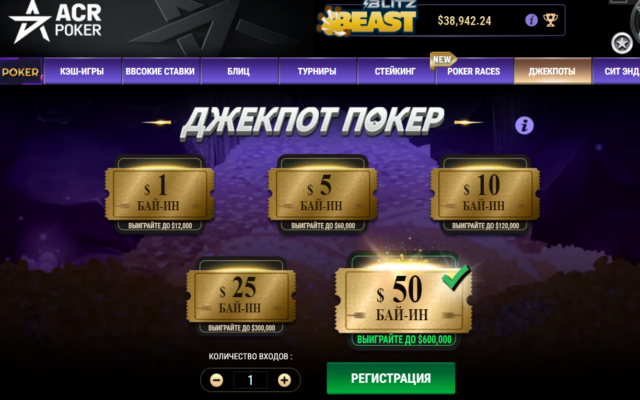Click the round star badge icon

tap(622, 43)
